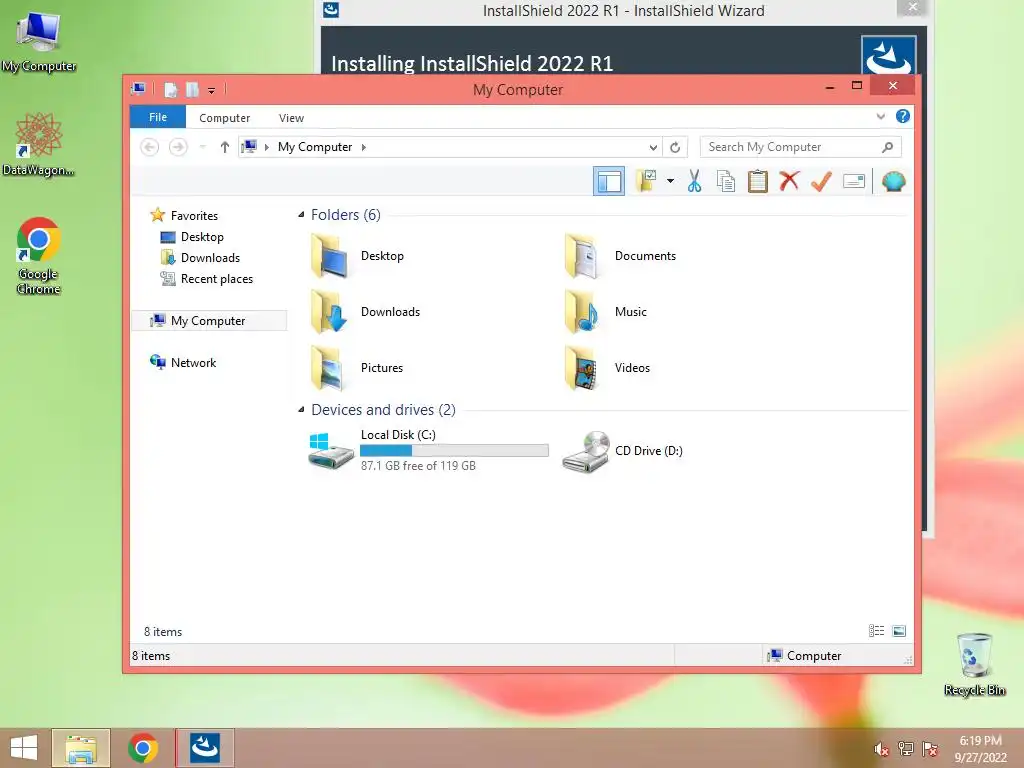Click the Rename toolbar icon

[x=854, y=181]
